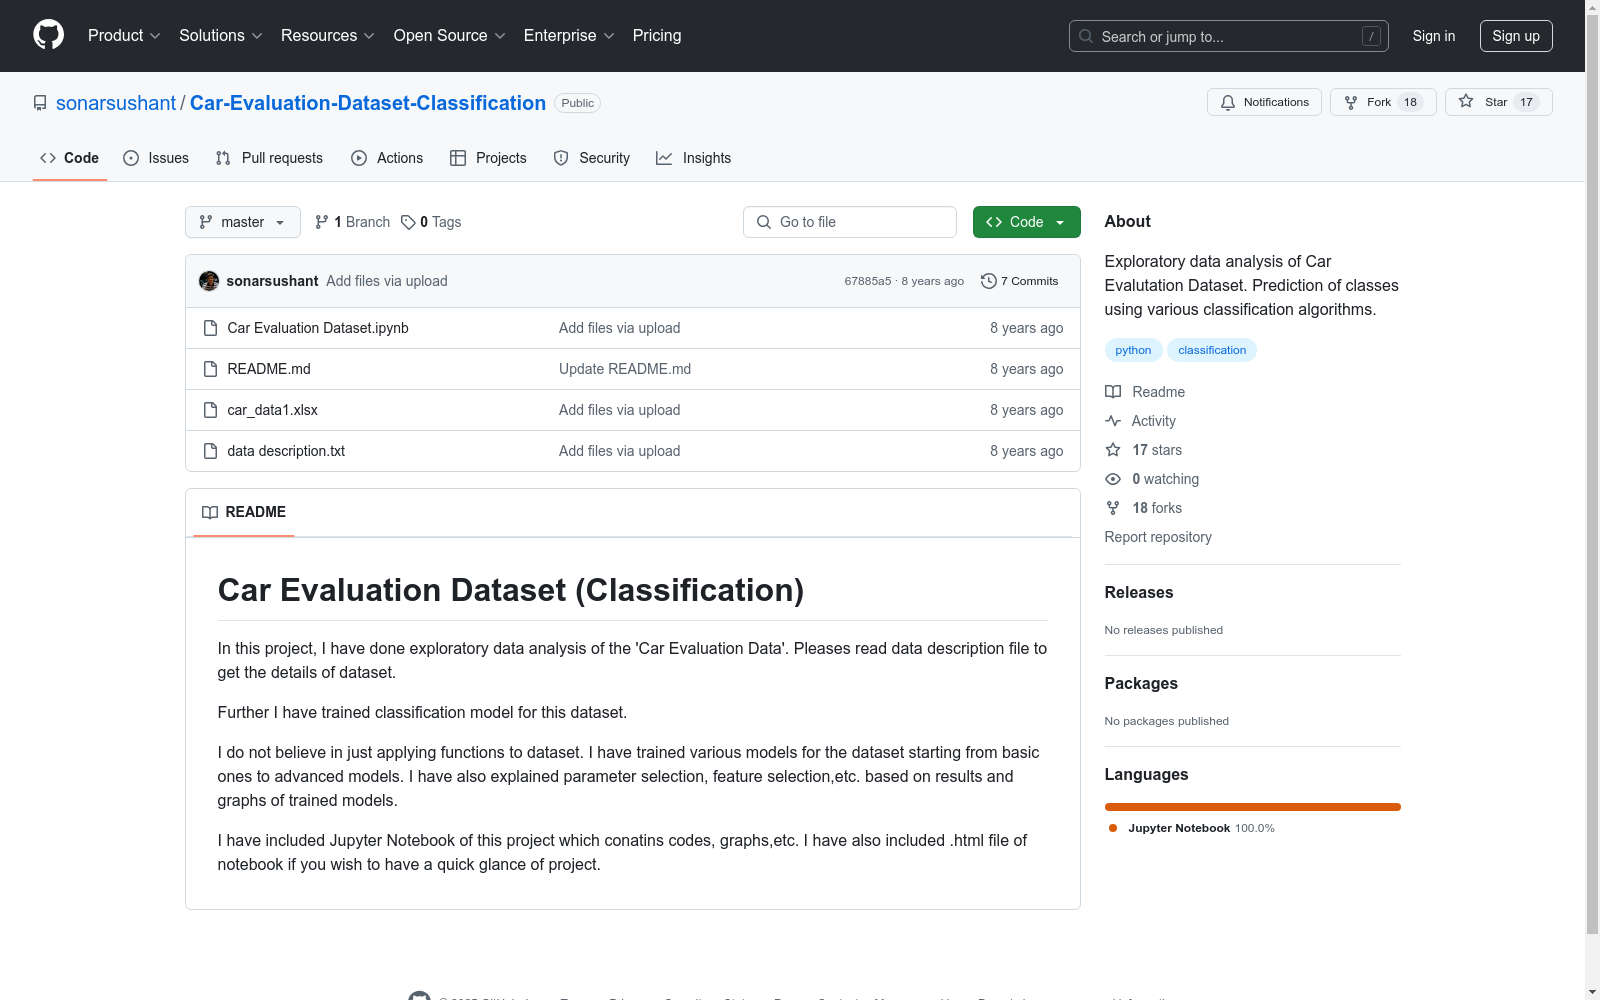
Task: Click the orange Jupyter Notebook language bar
Action: [x=1253, y=807]
